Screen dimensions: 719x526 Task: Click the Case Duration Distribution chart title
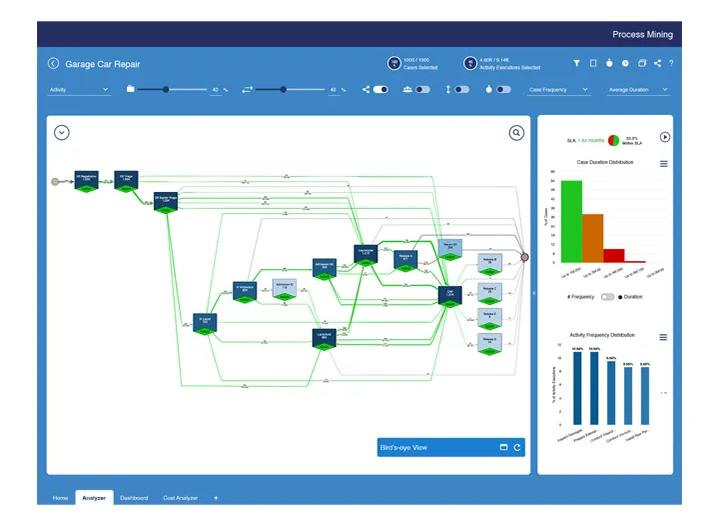605,162
